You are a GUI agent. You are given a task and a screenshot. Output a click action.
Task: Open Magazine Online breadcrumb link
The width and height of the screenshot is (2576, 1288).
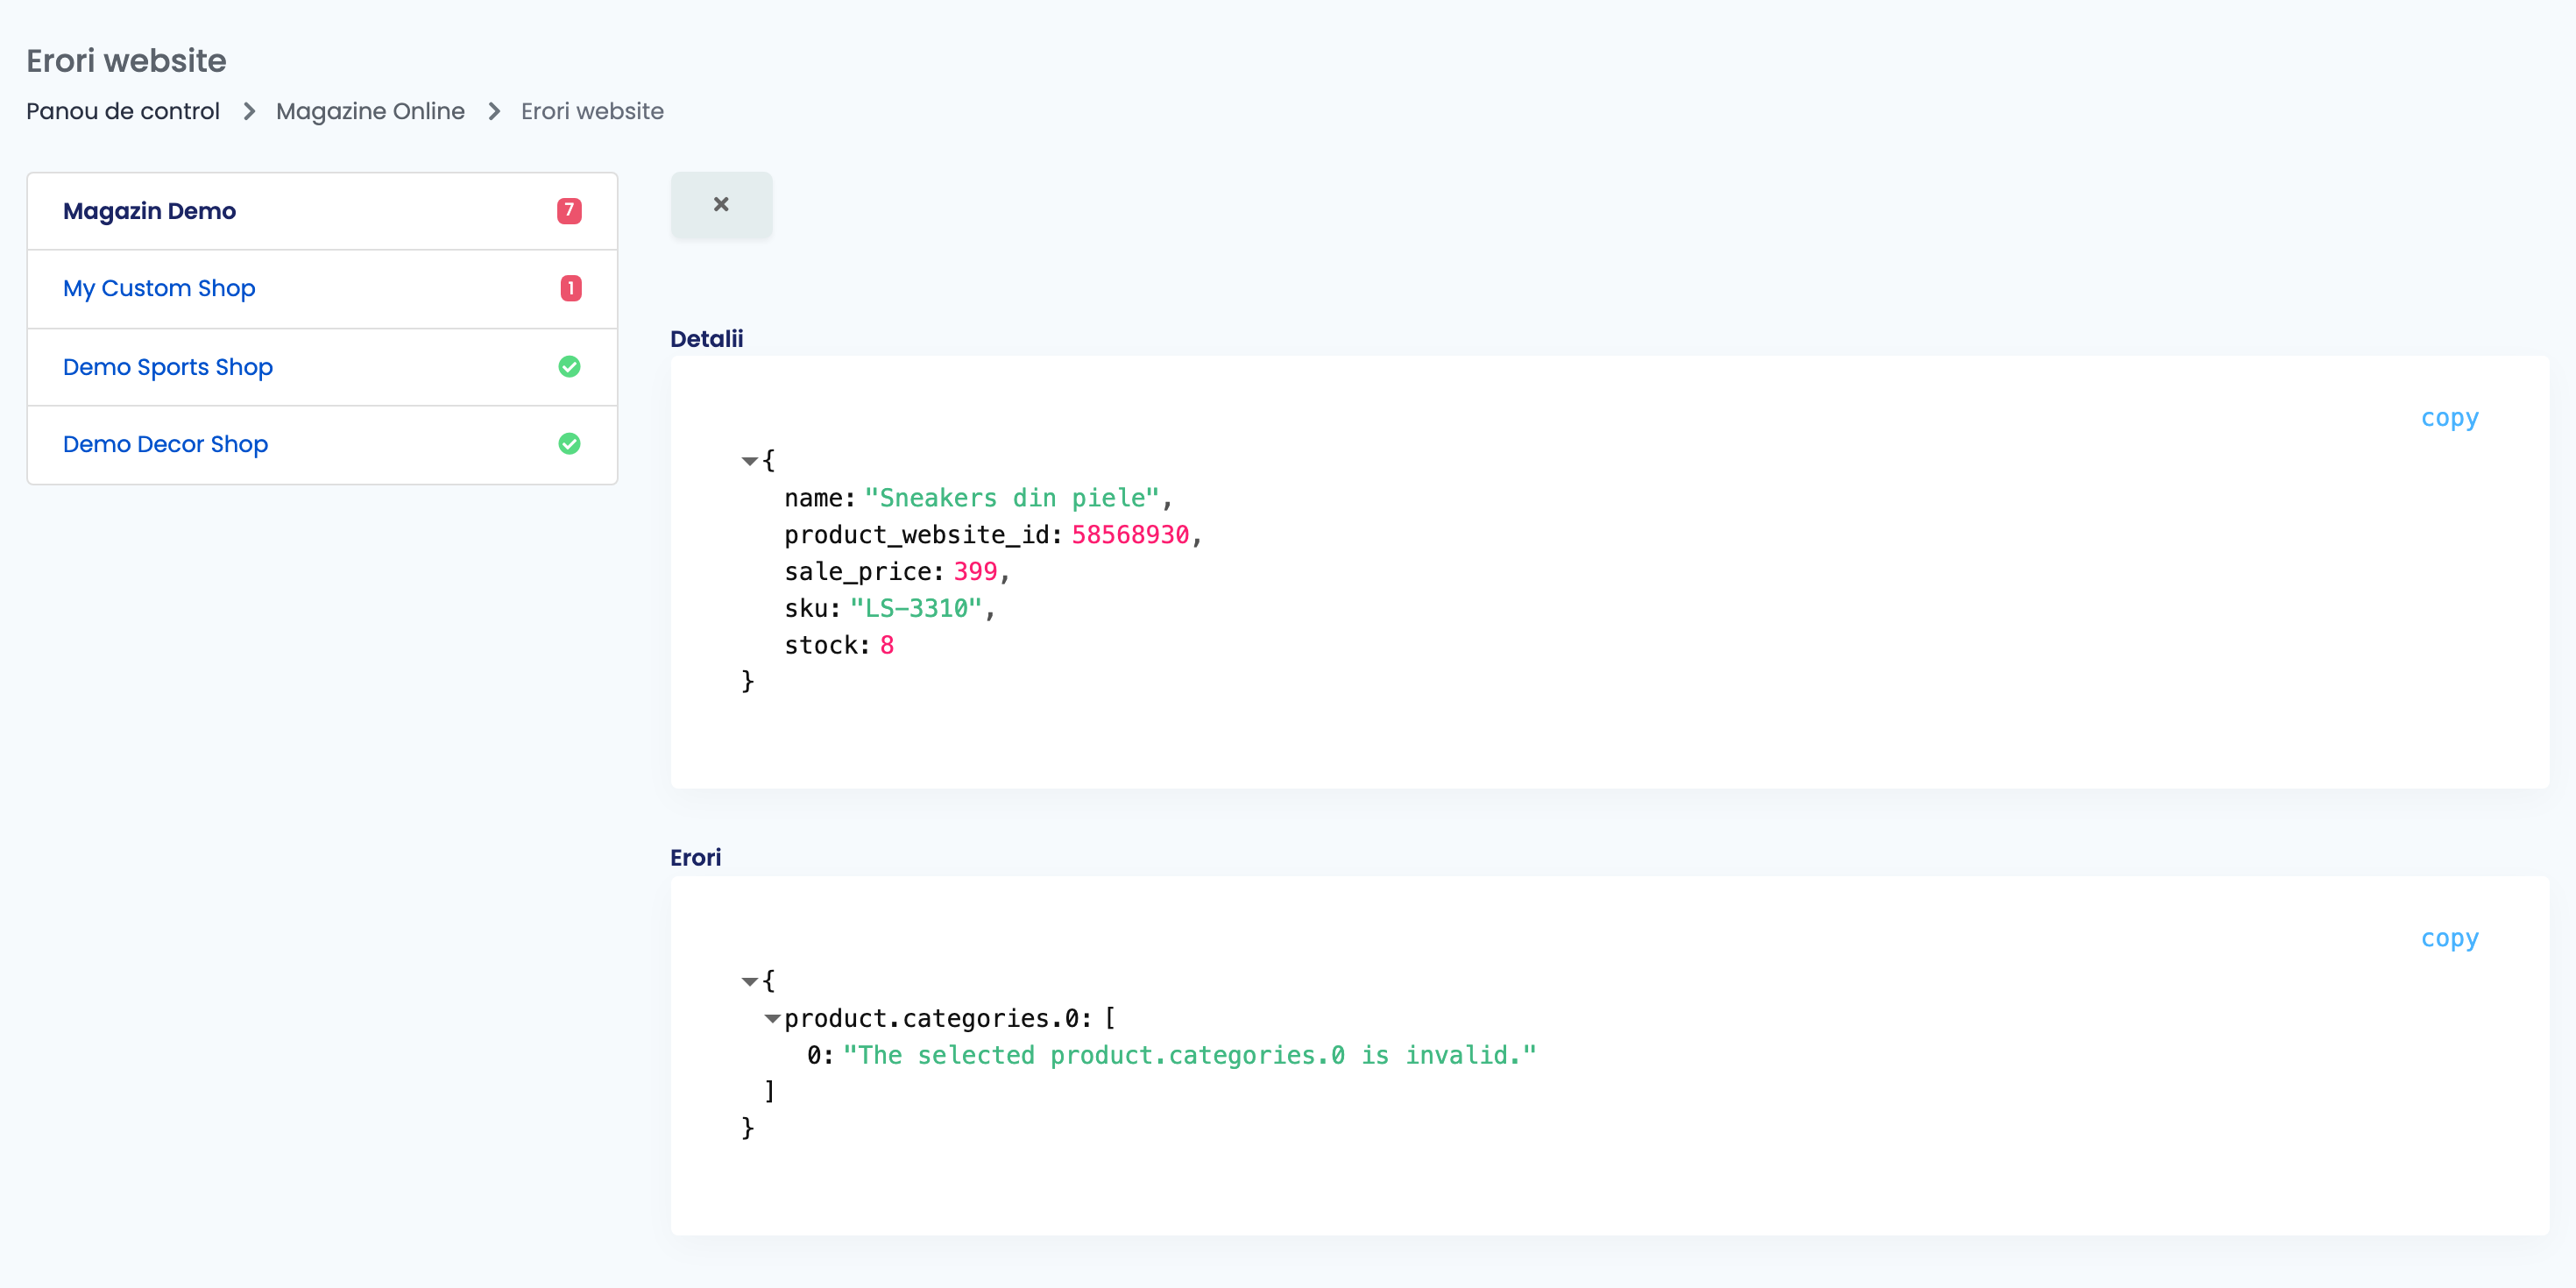coord(370,111)
